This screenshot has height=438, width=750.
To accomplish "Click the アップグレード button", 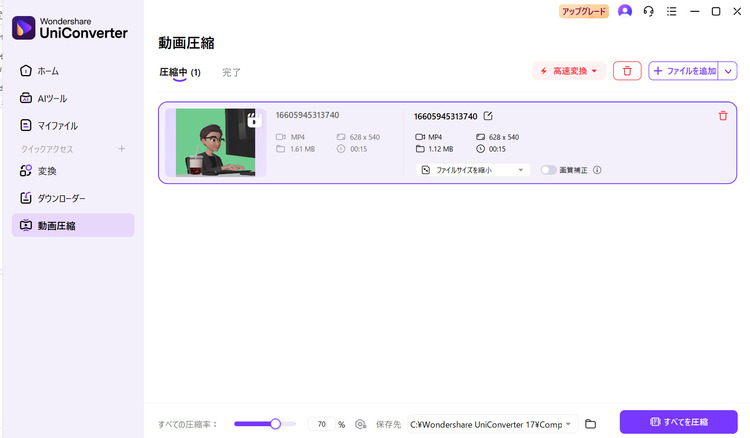I will 583,11.
